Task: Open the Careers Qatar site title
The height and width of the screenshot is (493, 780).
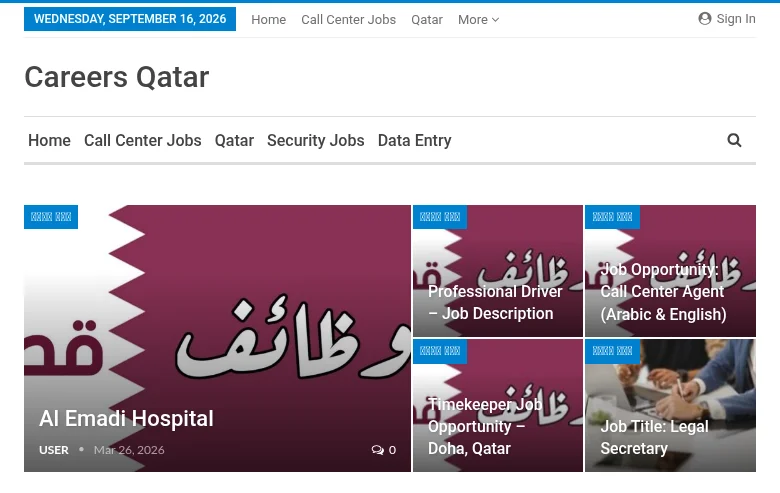Action: (x=117, y=77)
